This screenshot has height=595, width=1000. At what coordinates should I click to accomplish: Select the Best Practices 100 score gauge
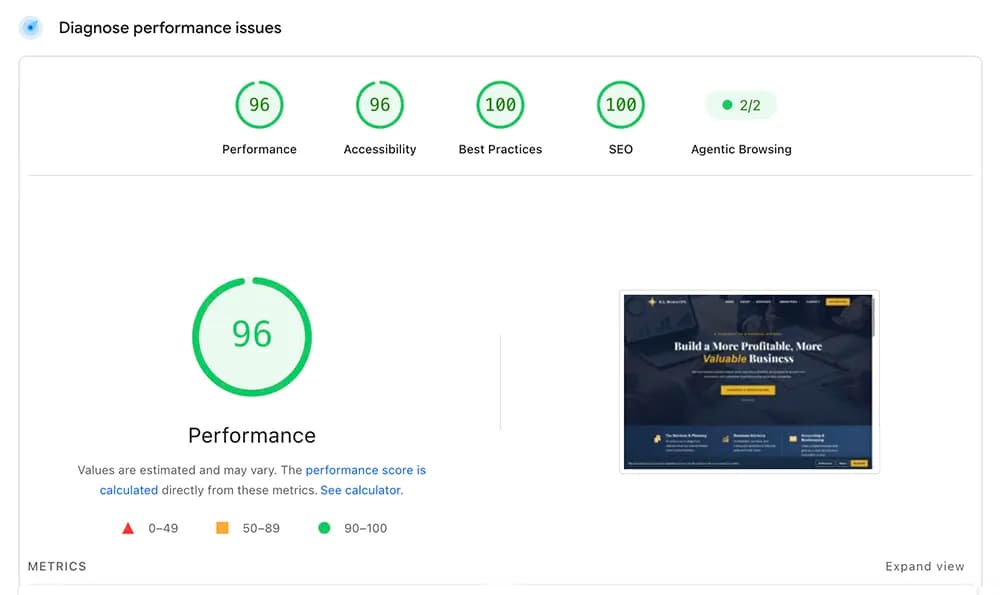tap(500, 105)
